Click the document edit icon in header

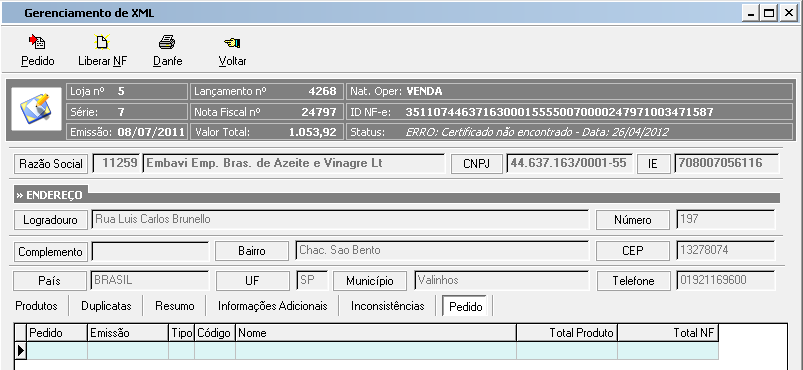point(36,109)
